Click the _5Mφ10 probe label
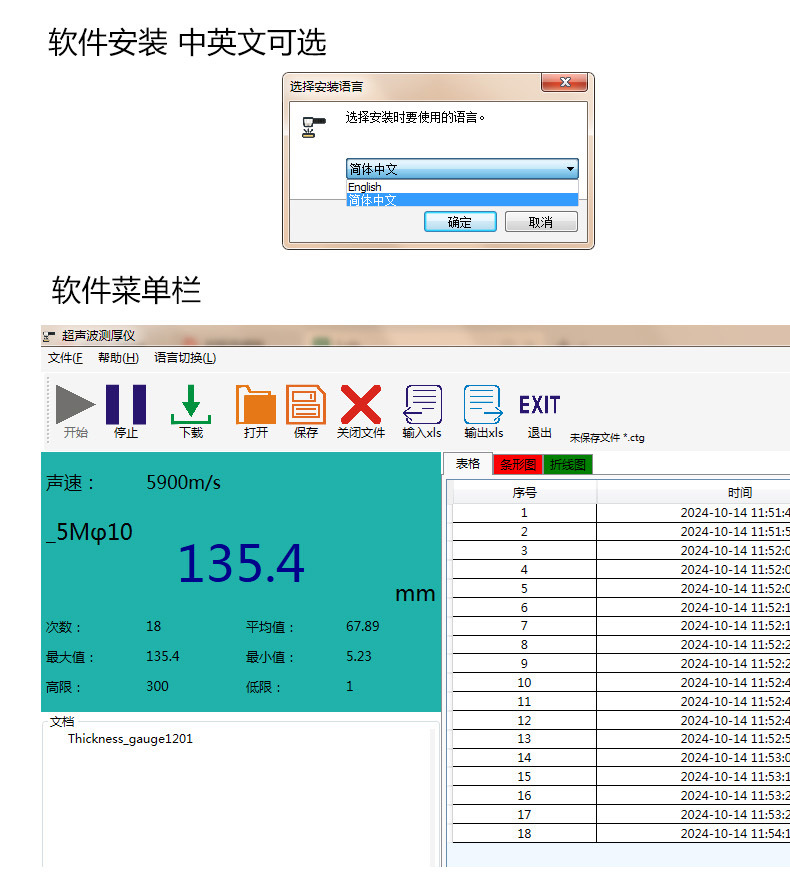This screenshot has width=790, height=873. pyautogui.click(x=90, y=532)
